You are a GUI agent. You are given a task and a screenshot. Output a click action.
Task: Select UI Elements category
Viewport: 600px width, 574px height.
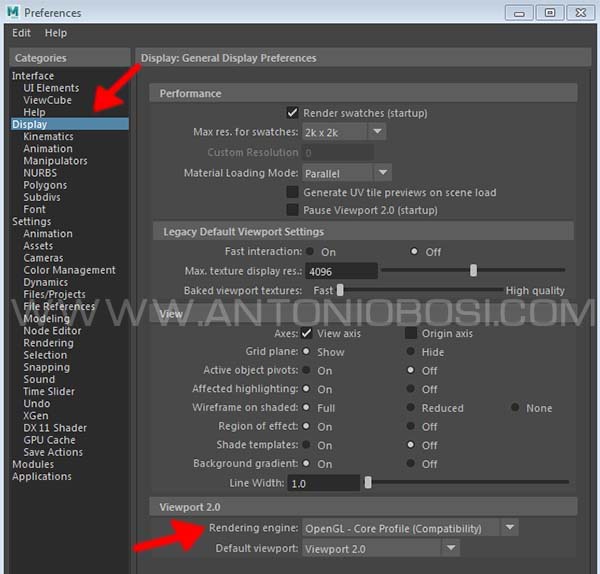pyautogui.click(x=51, y=88)
